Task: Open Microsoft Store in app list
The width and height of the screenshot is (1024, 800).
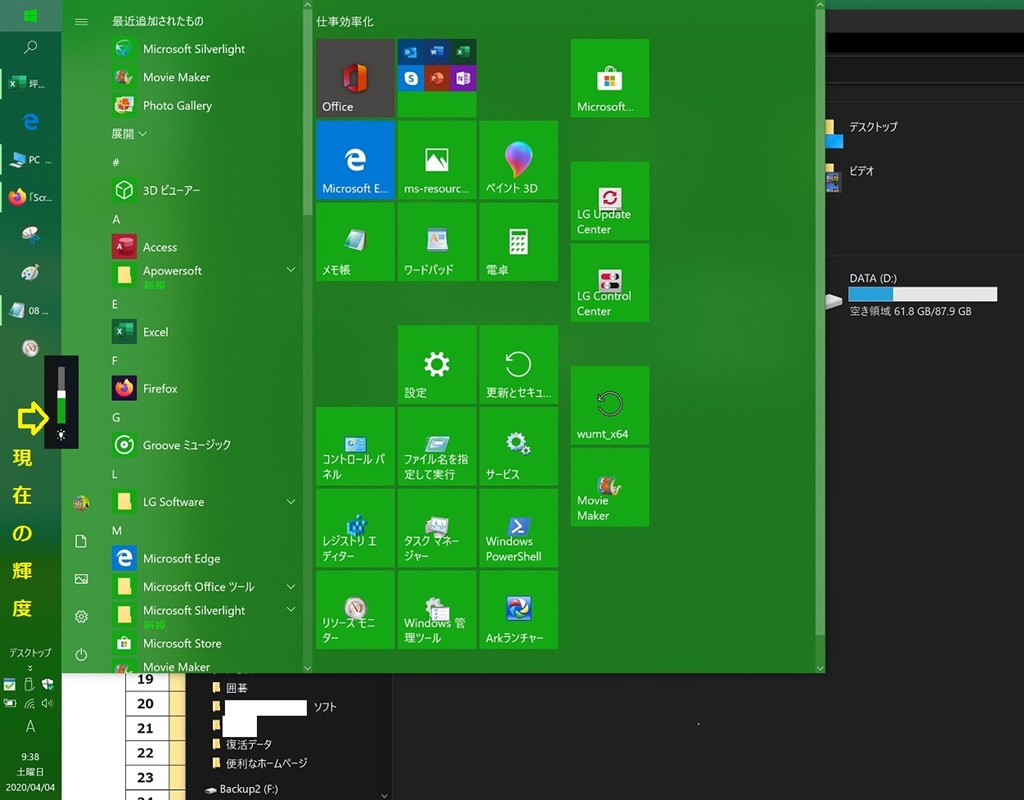Action: coord(204,643)
